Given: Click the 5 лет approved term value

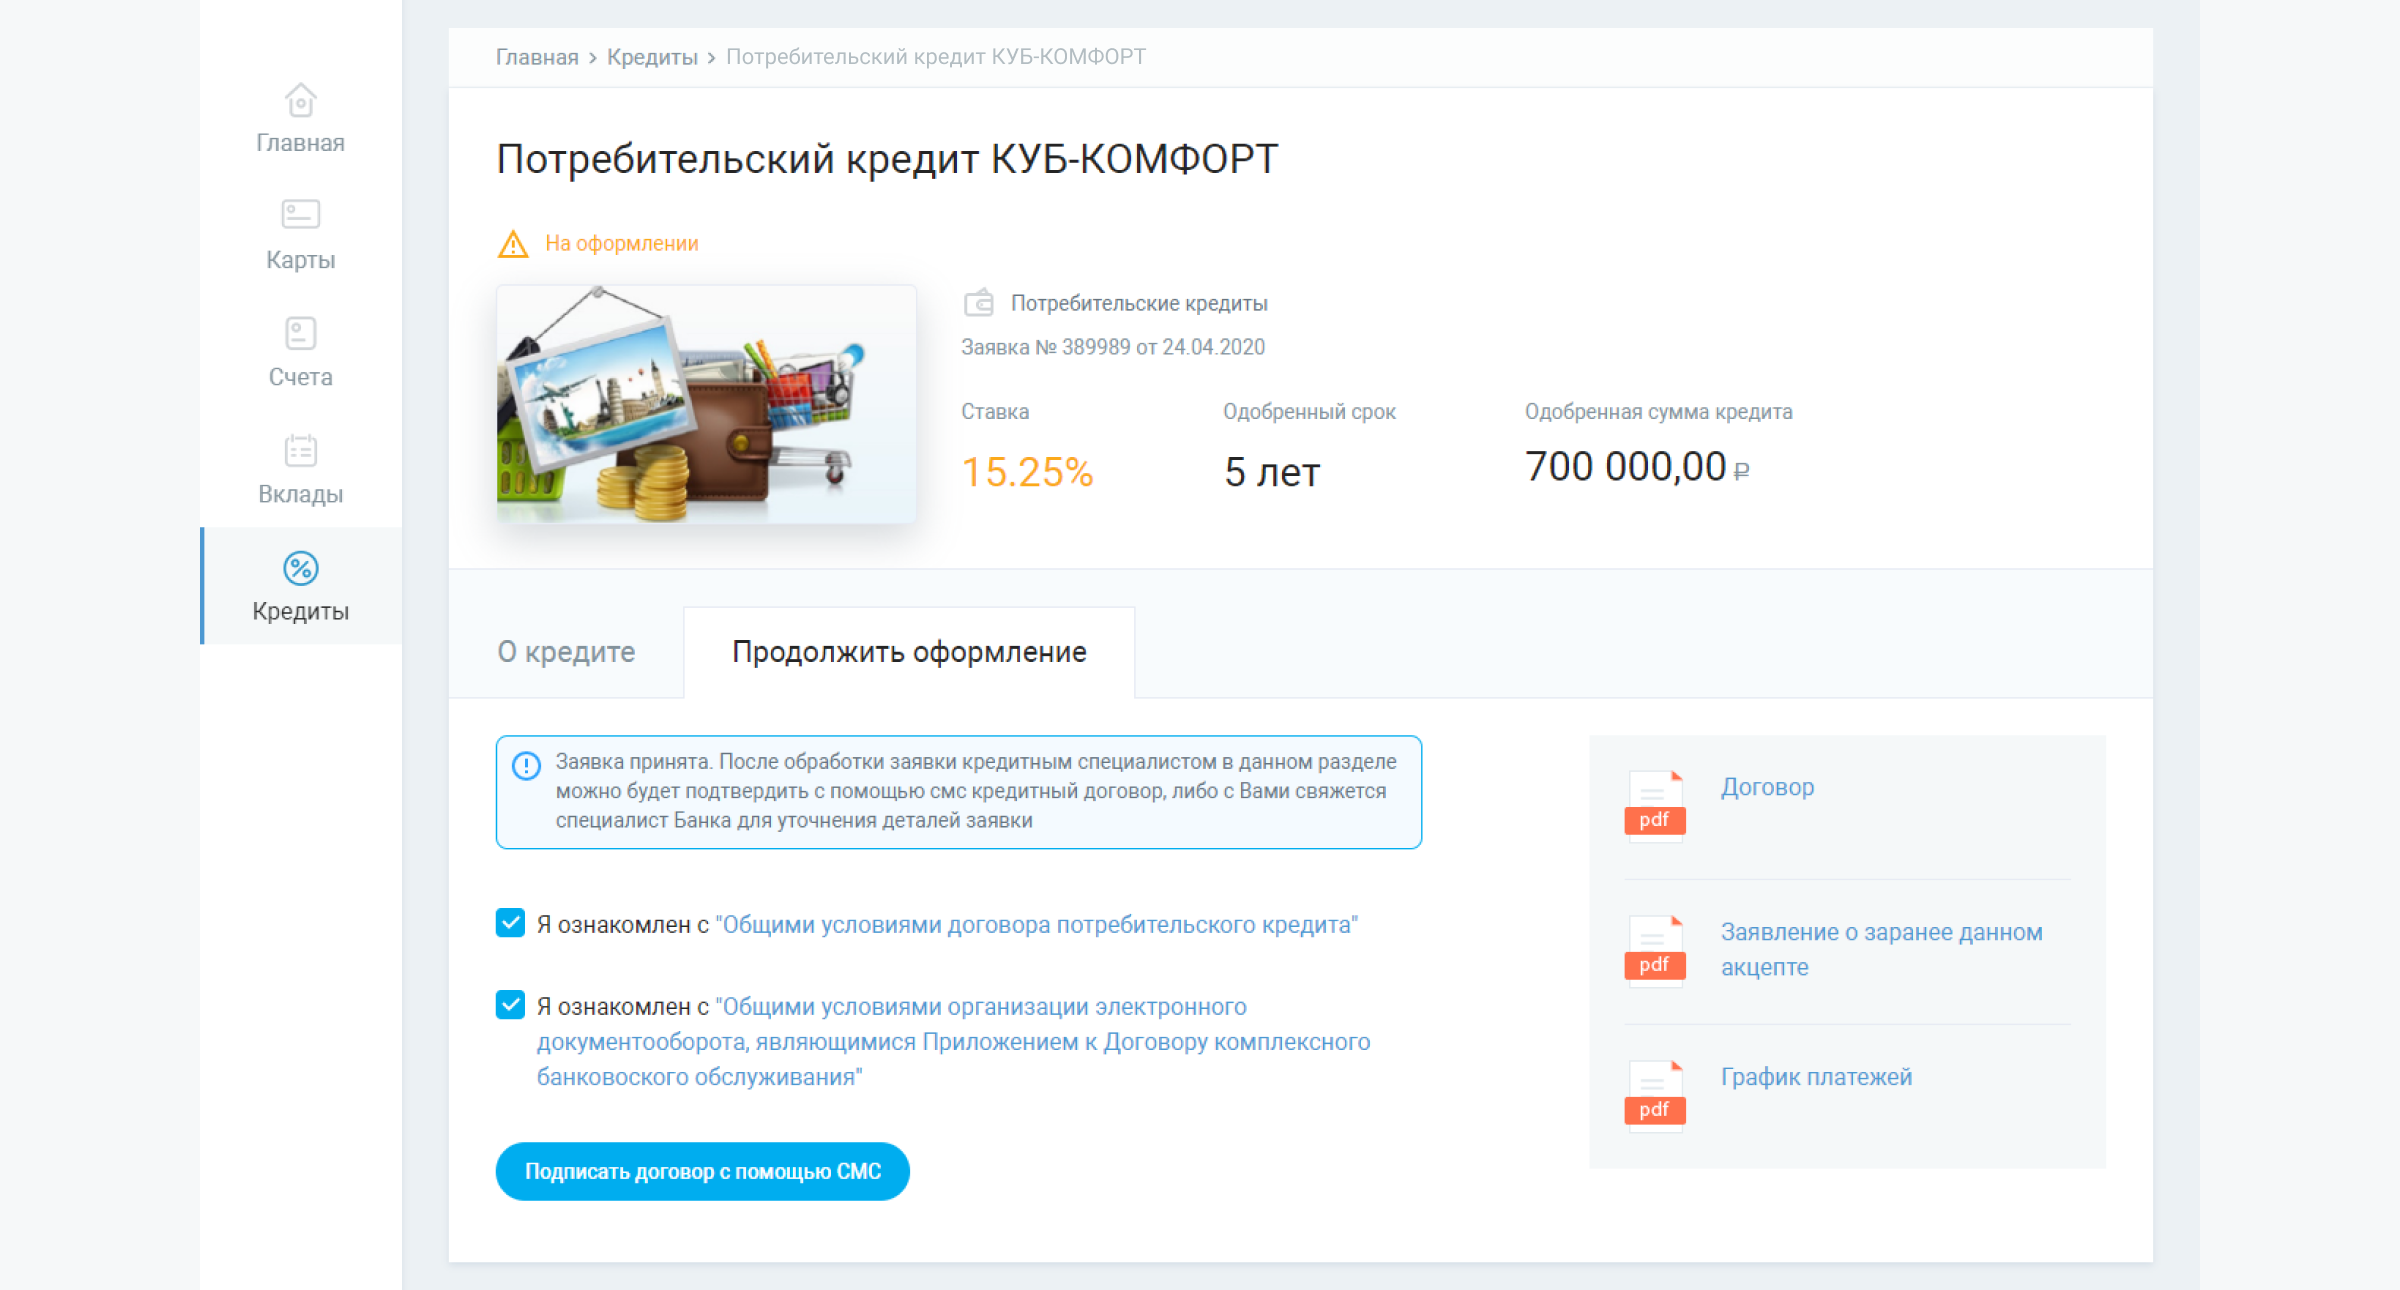Looking at the screenshot, I should point(1272,472).
